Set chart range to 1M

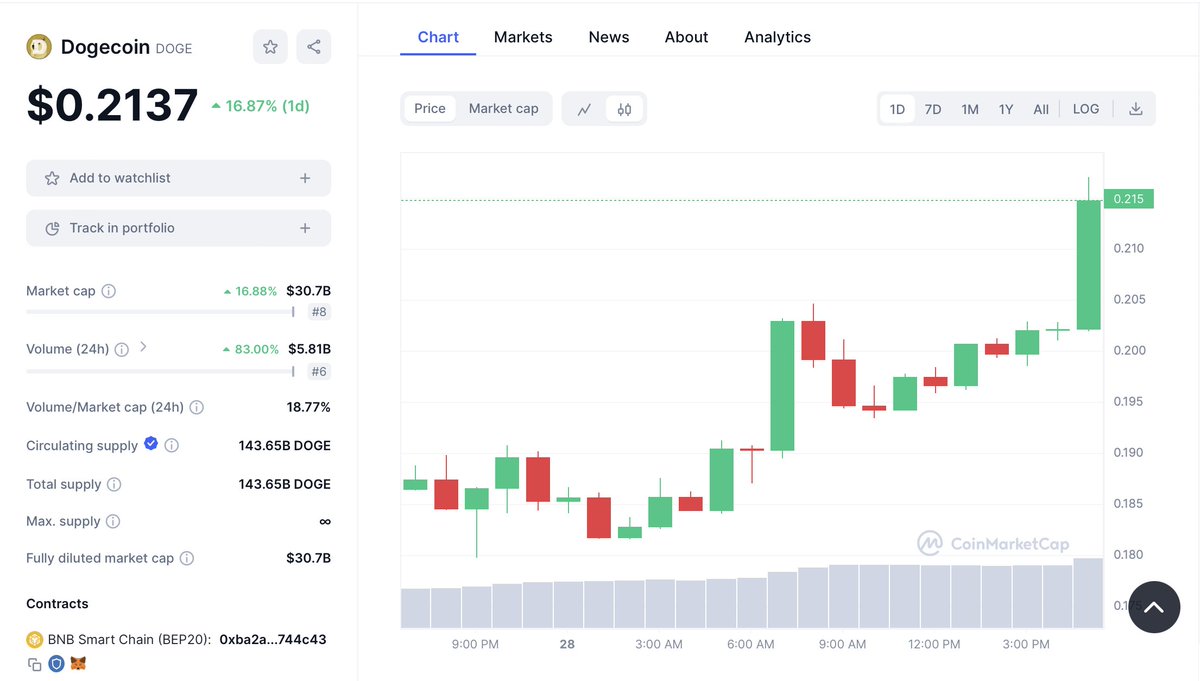click(970, 109)
